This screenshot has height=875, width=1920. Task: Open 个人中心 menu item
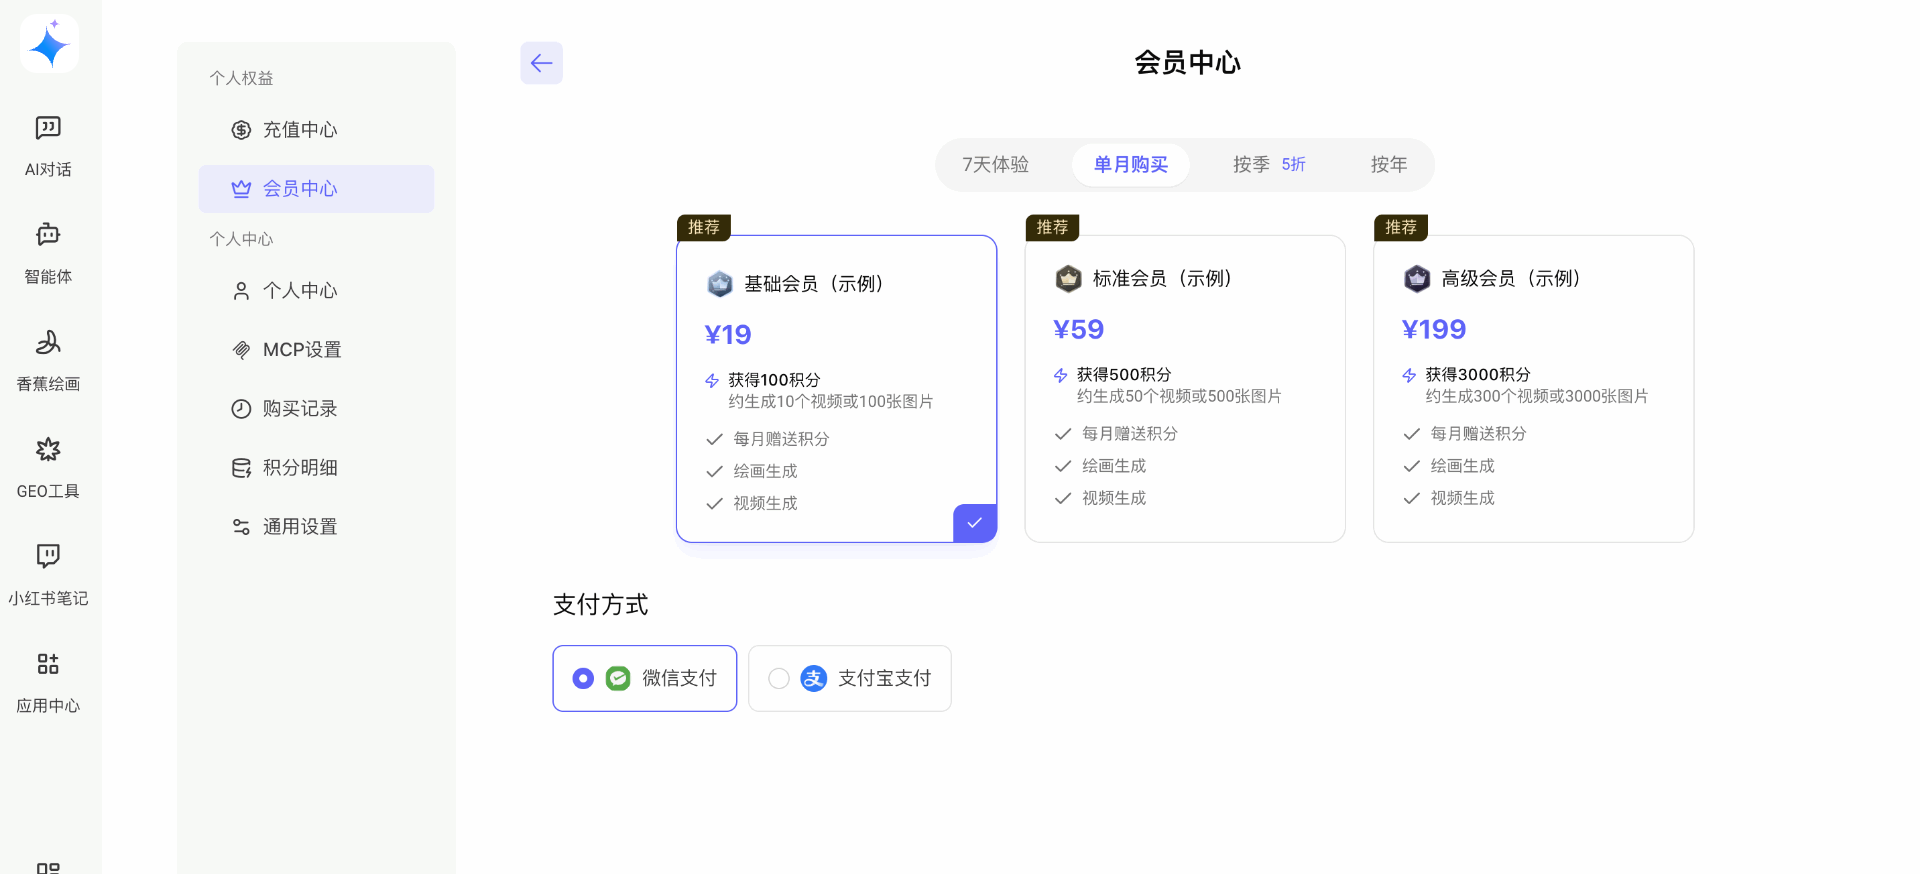[x=316, y=291]
